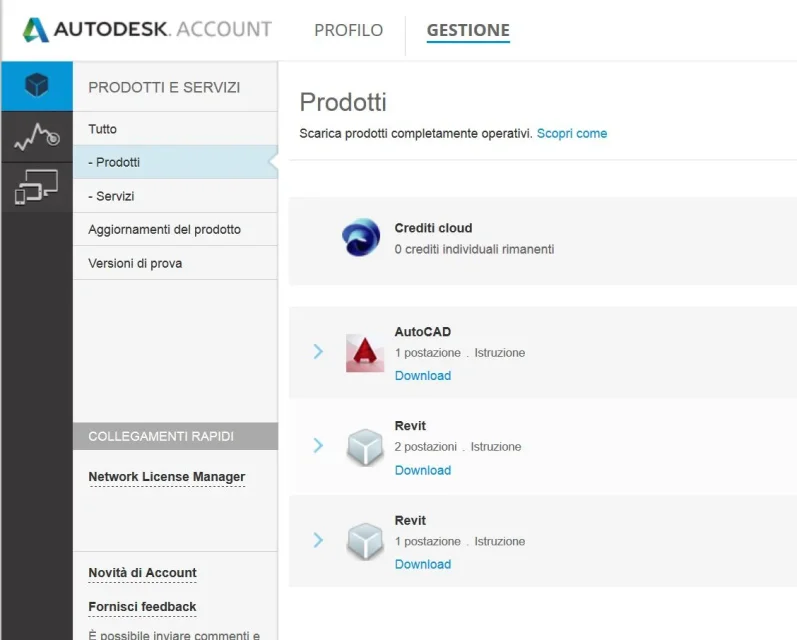Expand the Revit 2 postazioni row

[318, 445]
